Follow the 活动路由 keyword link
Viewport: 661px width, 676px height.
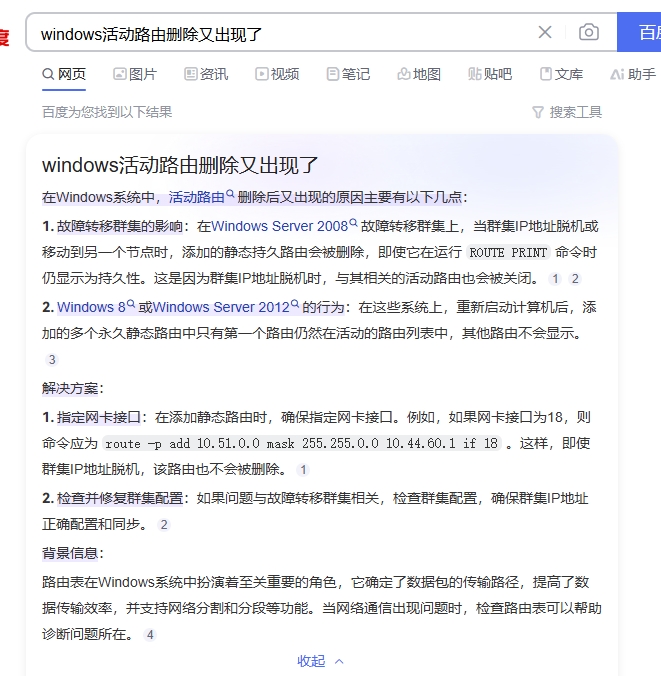[201, 197]
